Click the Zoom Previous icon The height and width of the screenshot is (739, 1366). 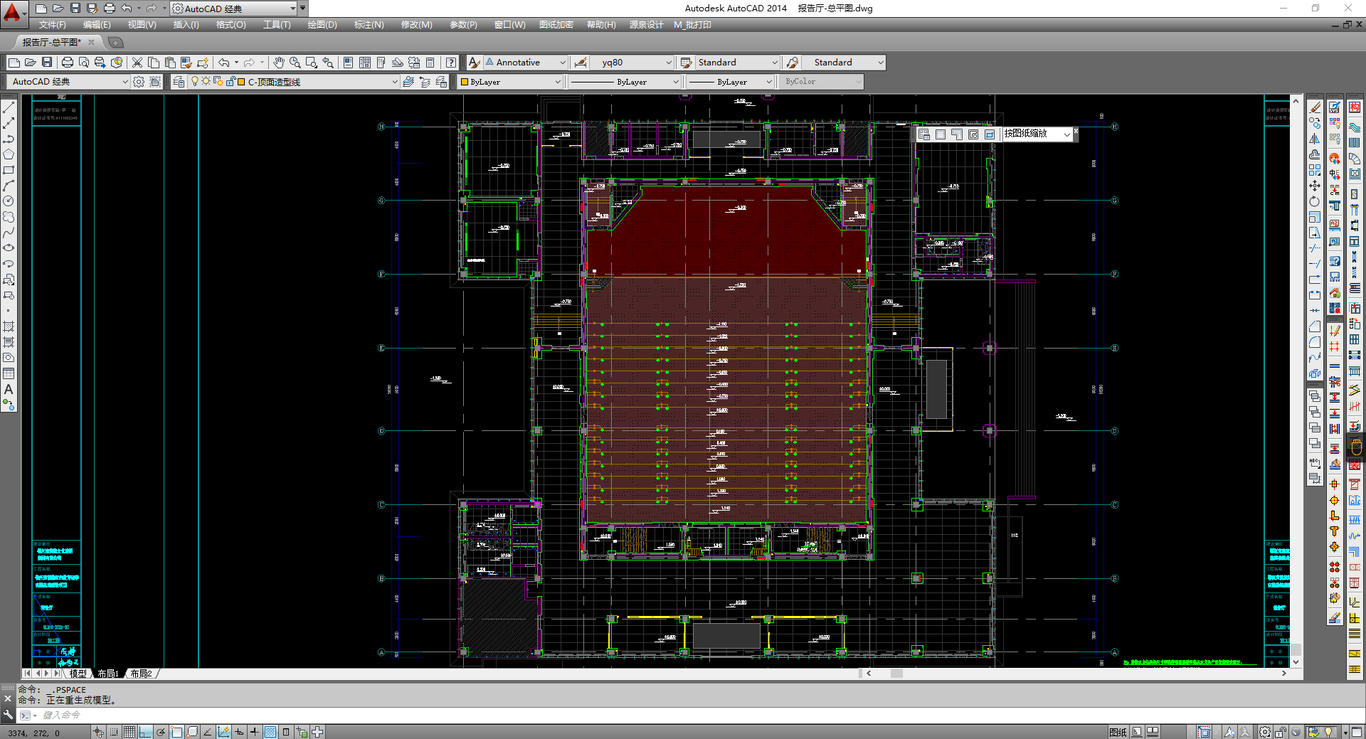click(x=327, y=62)
